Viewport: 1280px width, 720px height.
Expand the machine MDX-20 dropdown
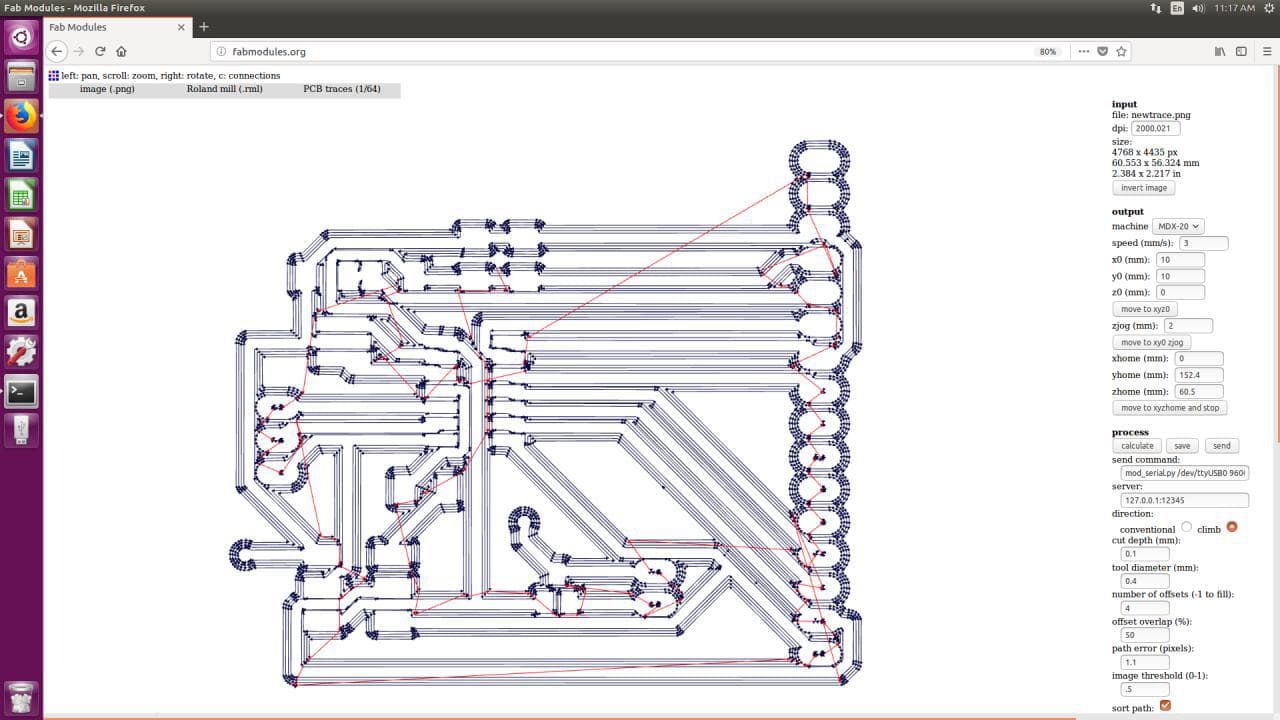point(1177,226)
